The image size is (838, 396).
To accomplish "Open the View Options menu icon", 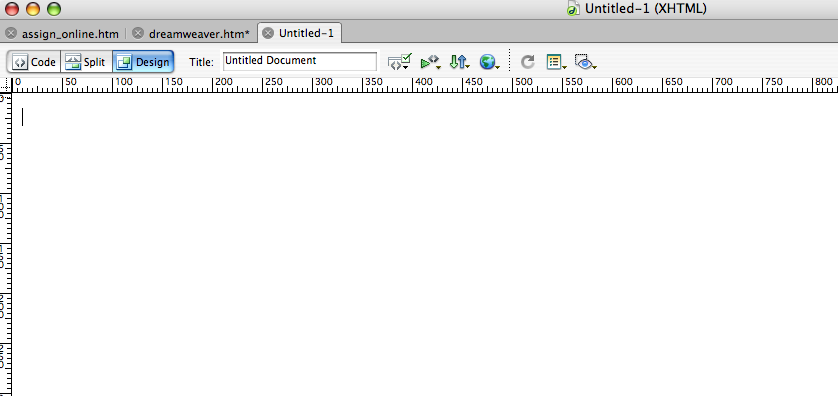I will pos(556,62).
